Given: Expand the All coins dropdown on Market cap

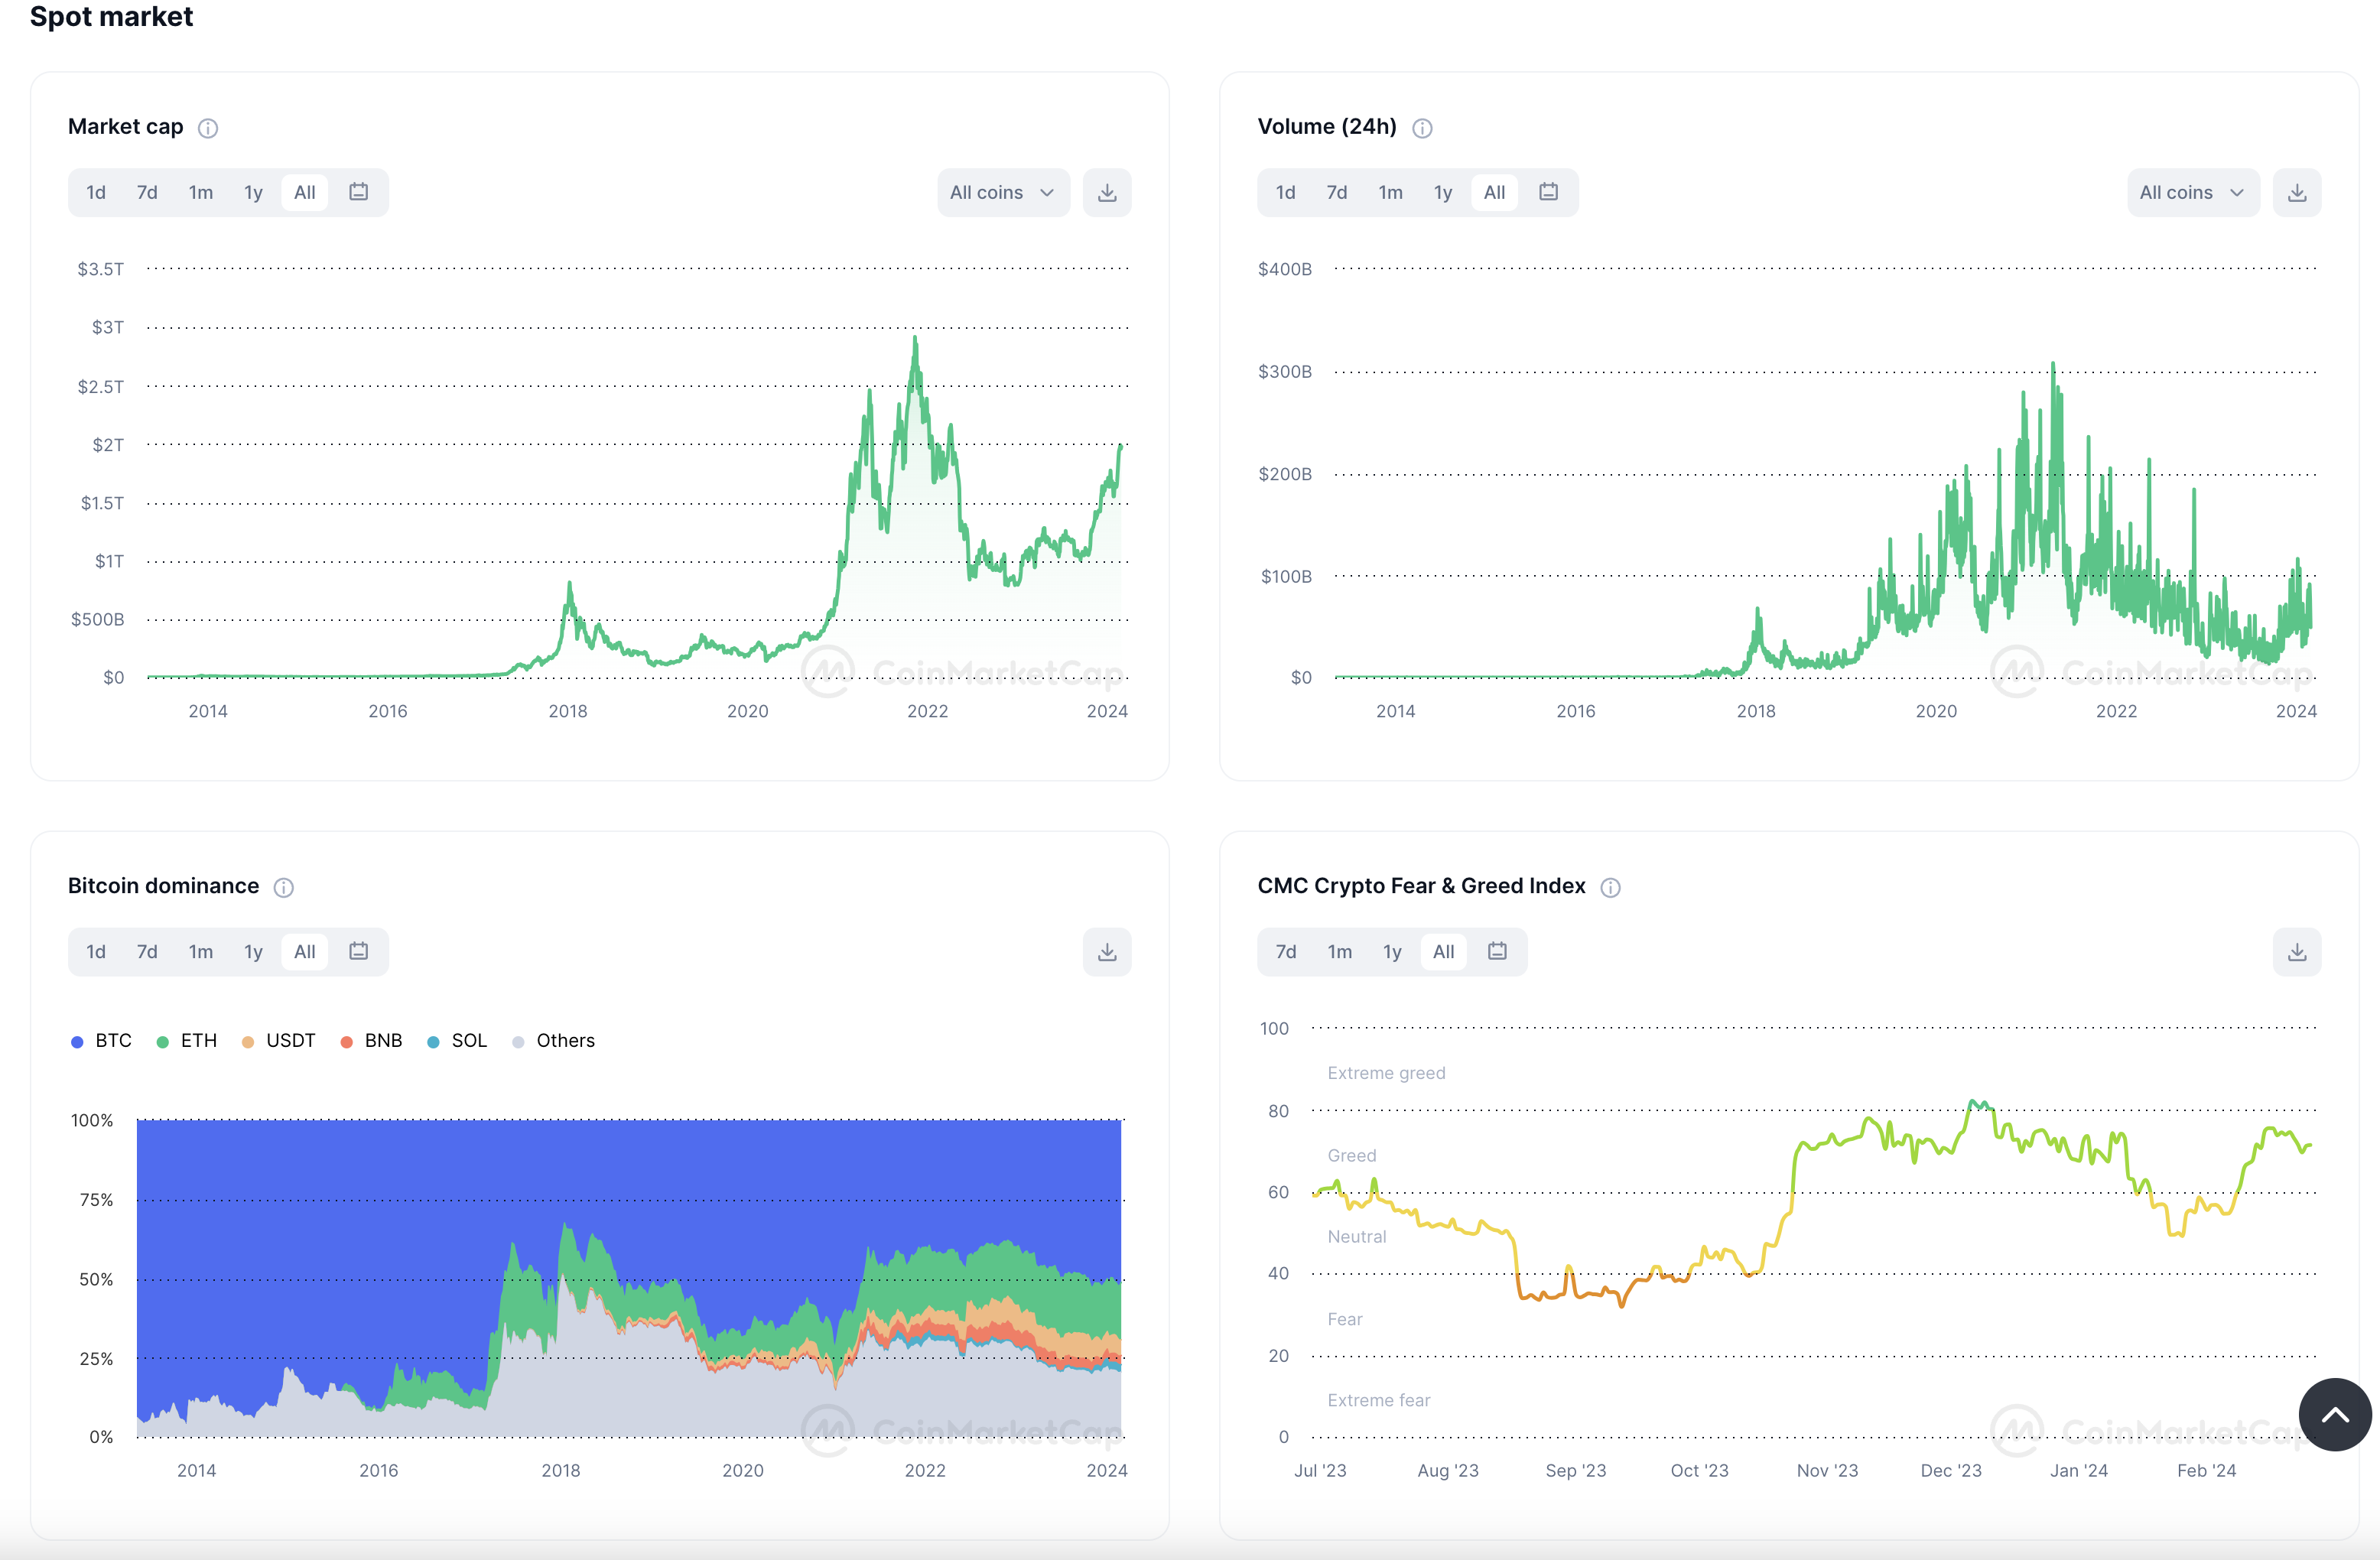Looking at the screenshot, I should tap(1003, 193).
